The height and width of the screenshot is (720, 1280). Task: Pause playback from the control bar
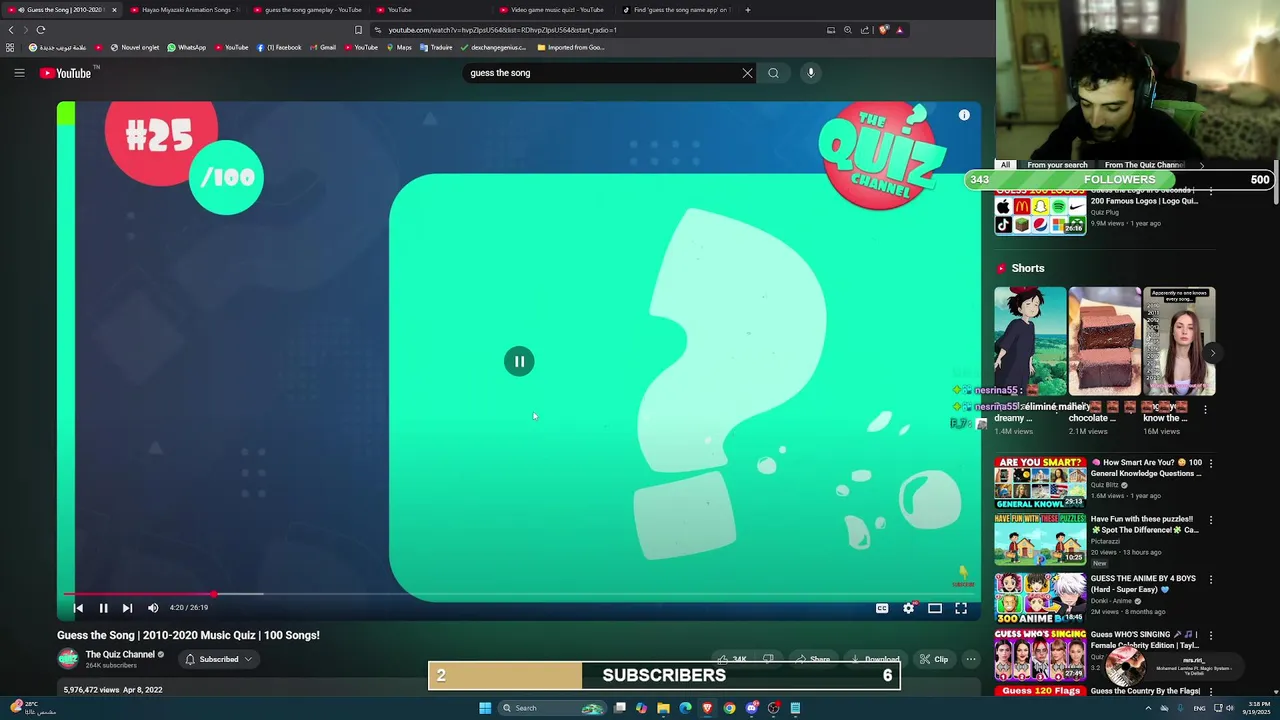103,608
